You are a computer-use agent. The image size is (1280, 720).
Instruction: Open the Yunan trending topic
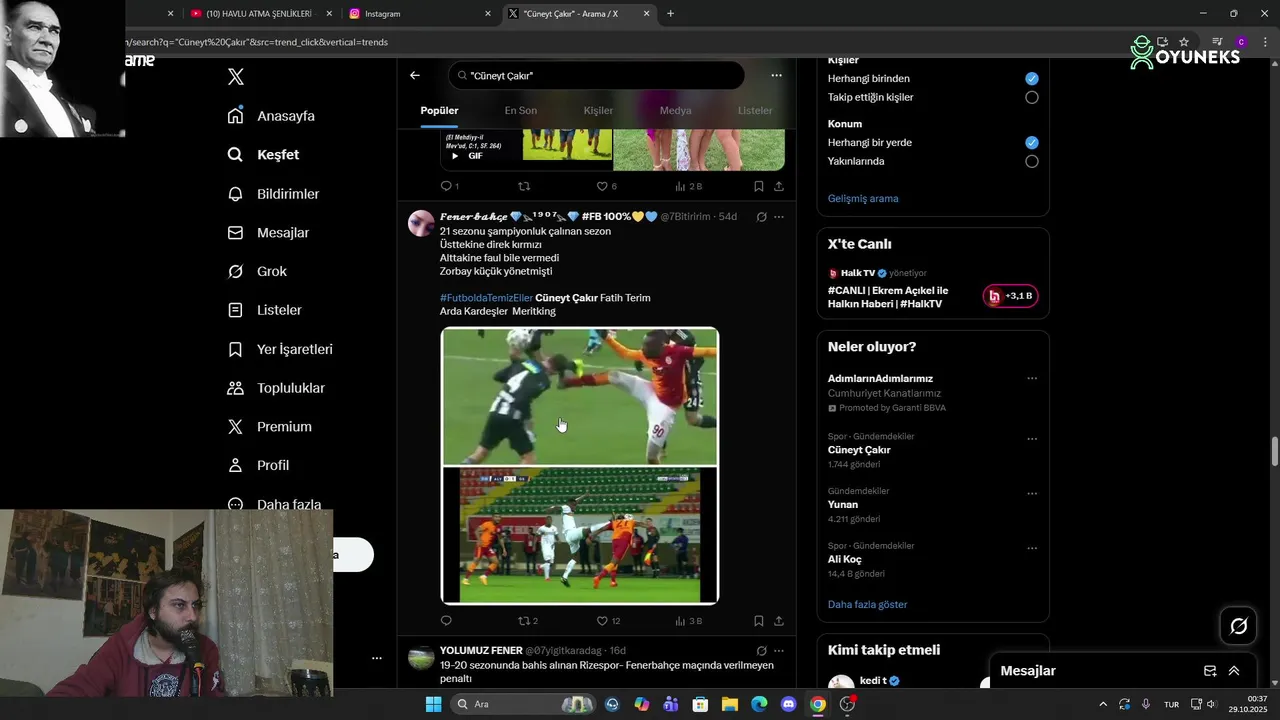point(843,505)
